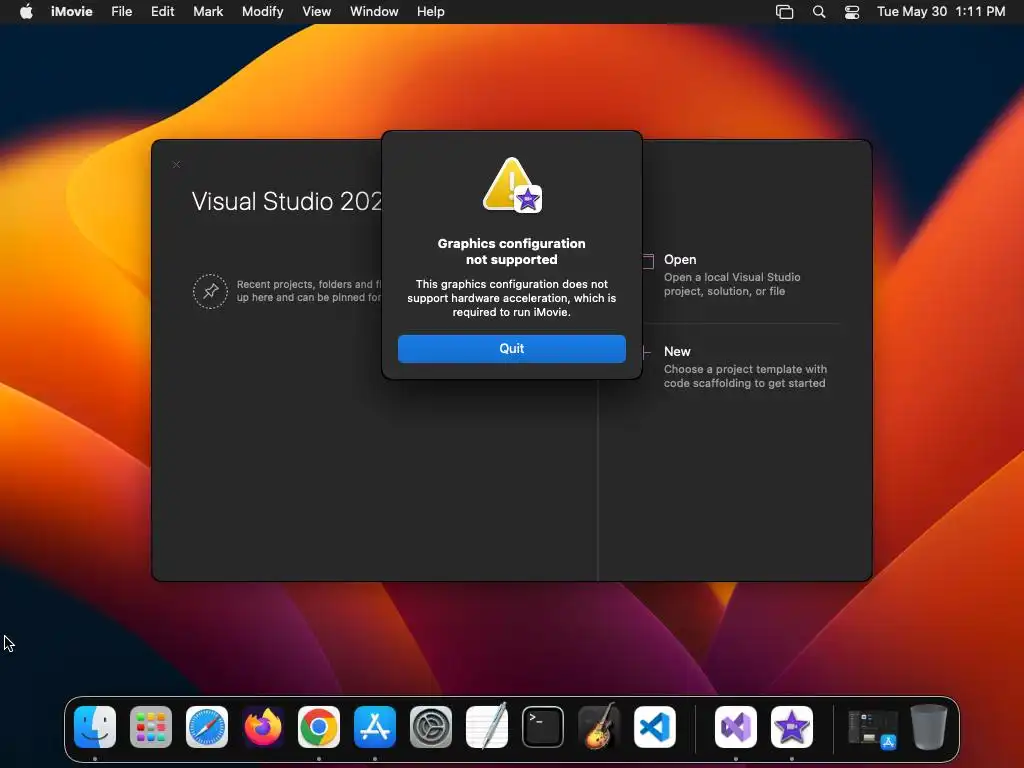Click the 'Recent projects, folders' hint text
1024x768 pixels.
pos(309,291)
